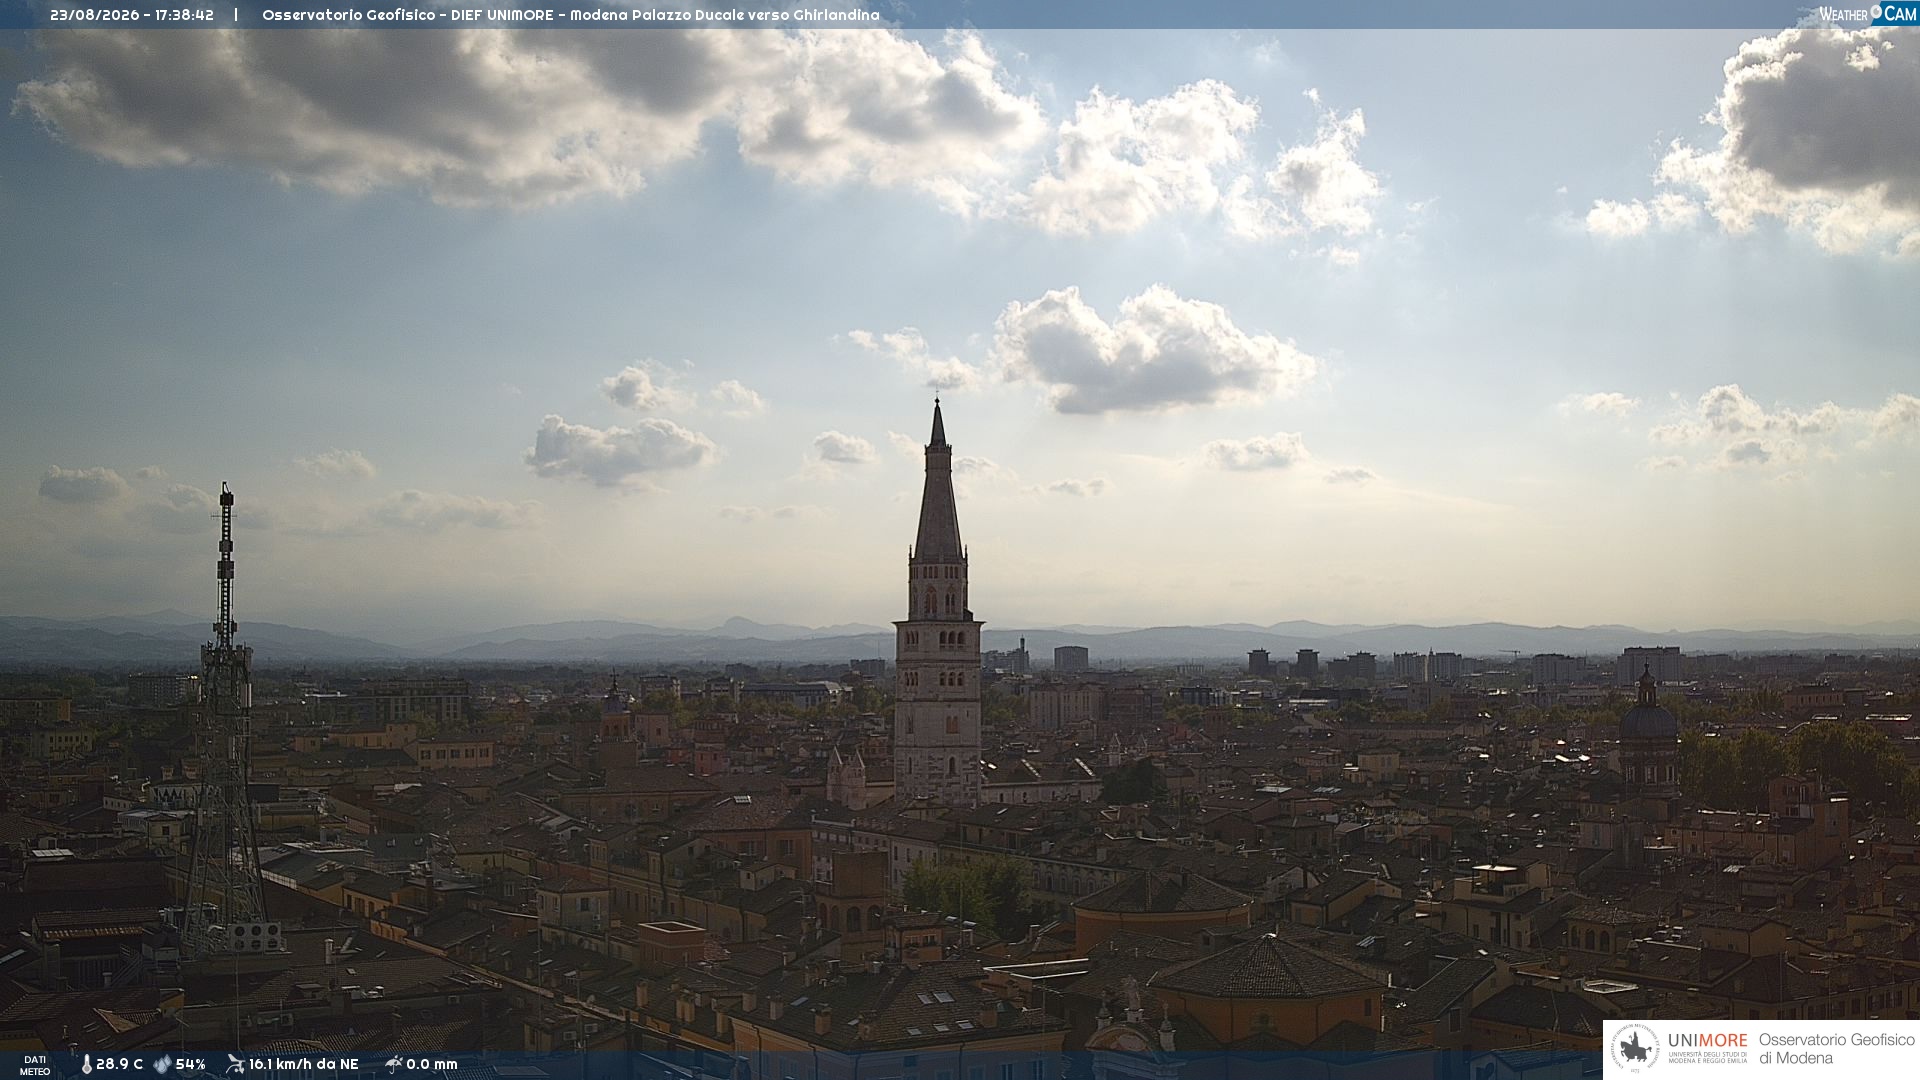Open the DATI METEO label

pos(35,1066)
